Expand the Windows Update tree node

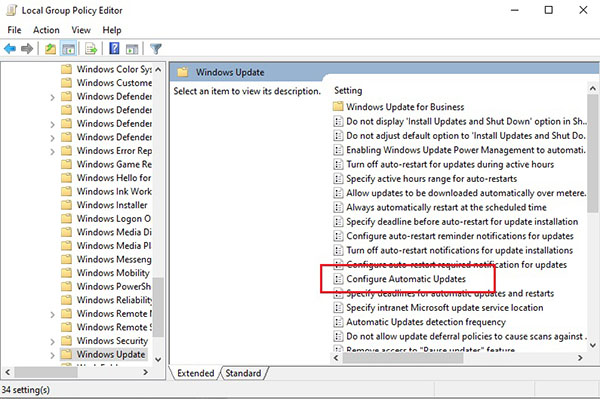(52, 355)
